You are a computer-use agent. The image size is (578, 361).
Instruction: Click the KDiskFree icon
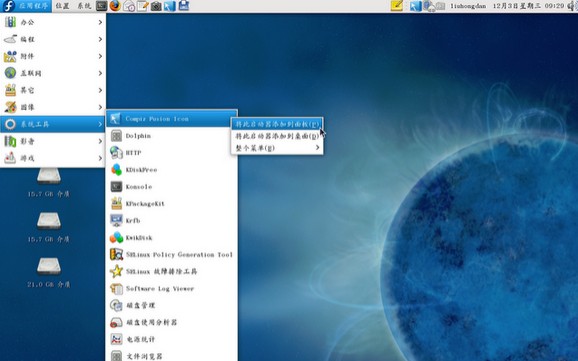pyautogui.click(x=116, y=170)
